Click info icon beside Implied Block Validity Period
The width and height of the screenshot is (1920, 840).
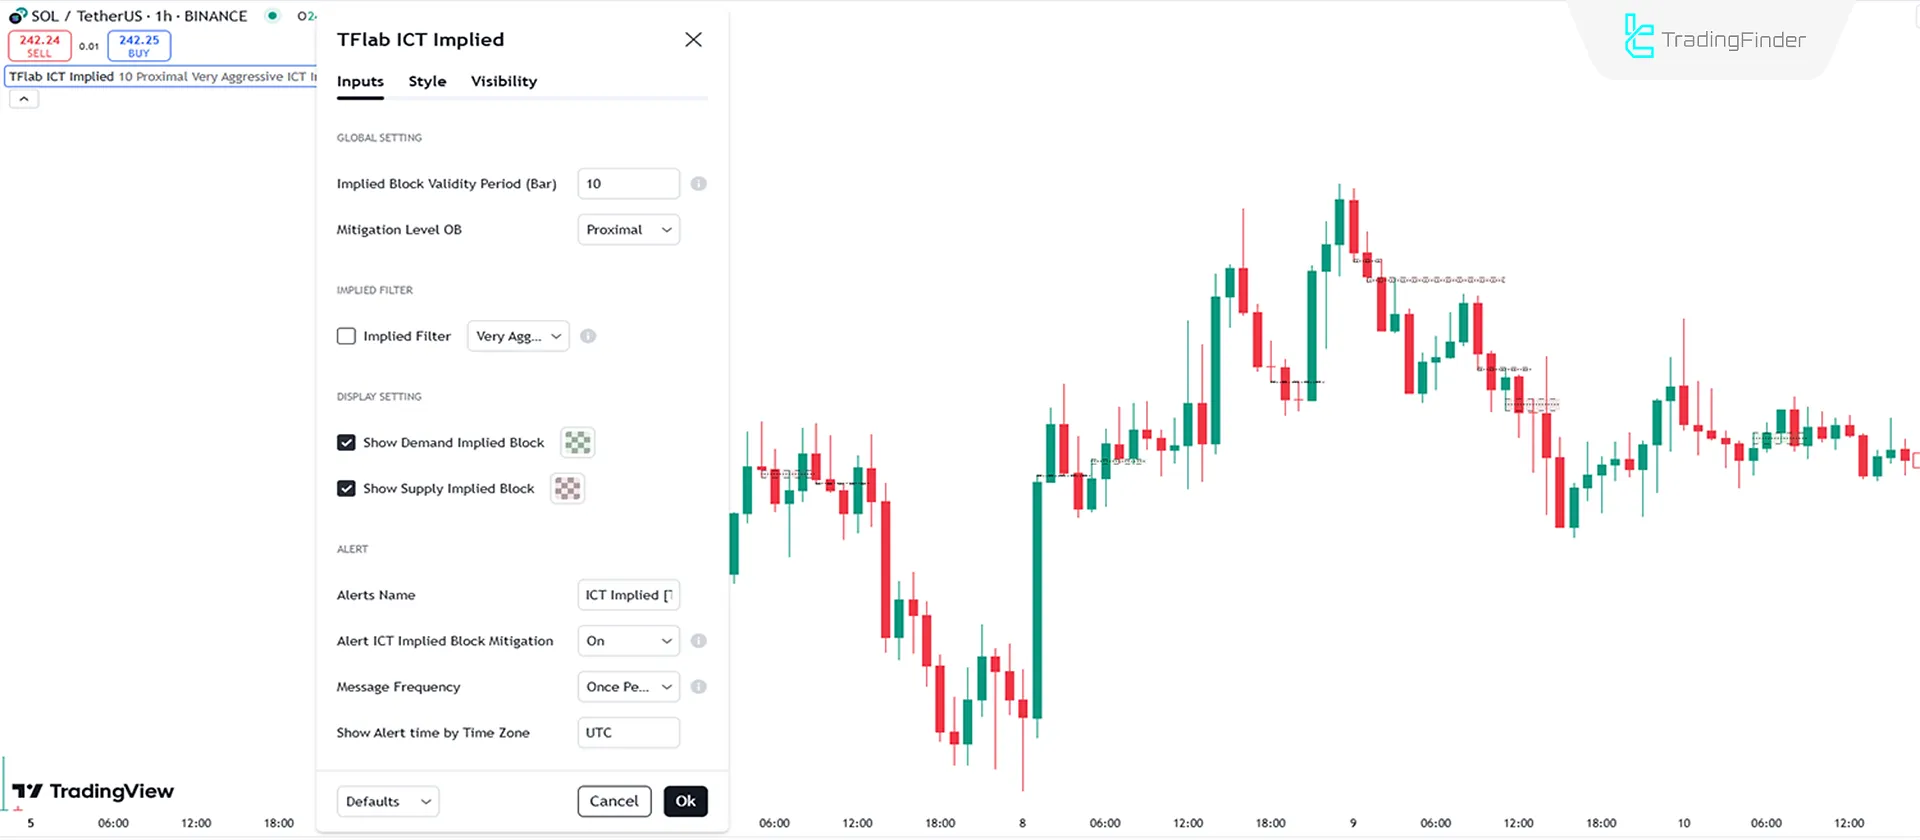[x=698, y=184]
